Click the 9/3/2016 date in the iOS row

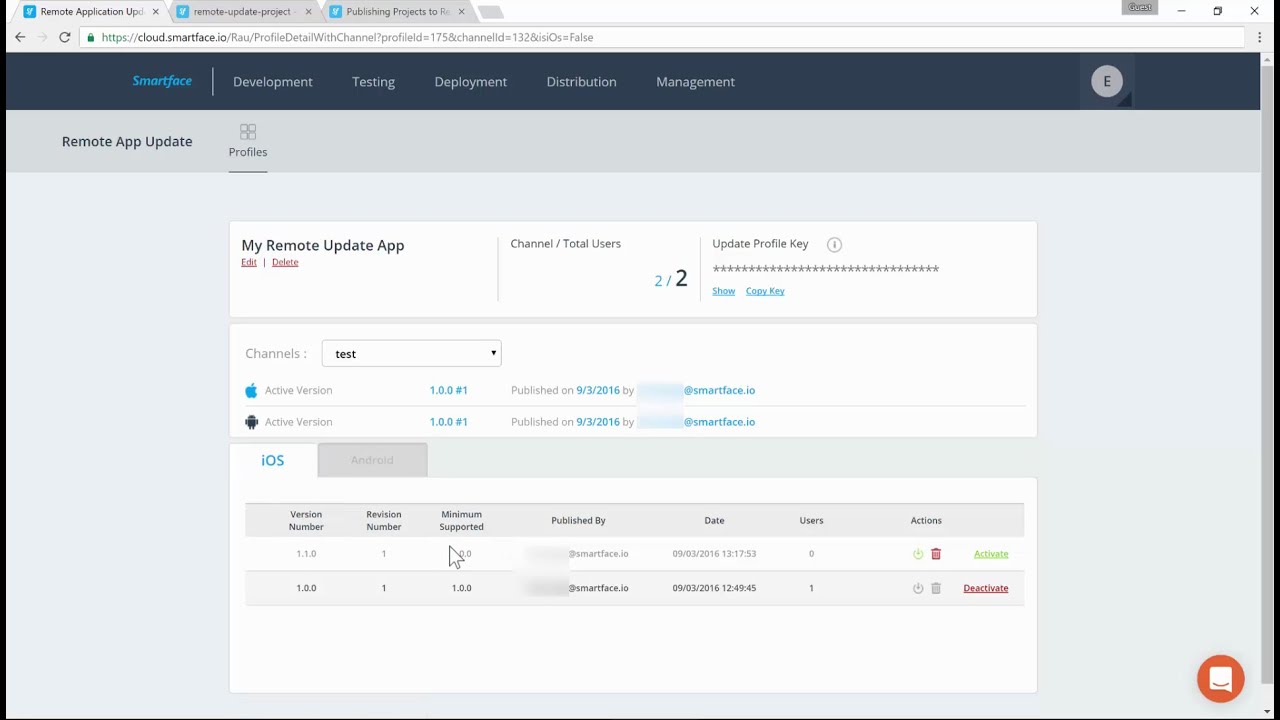click(x=598, y=390)
